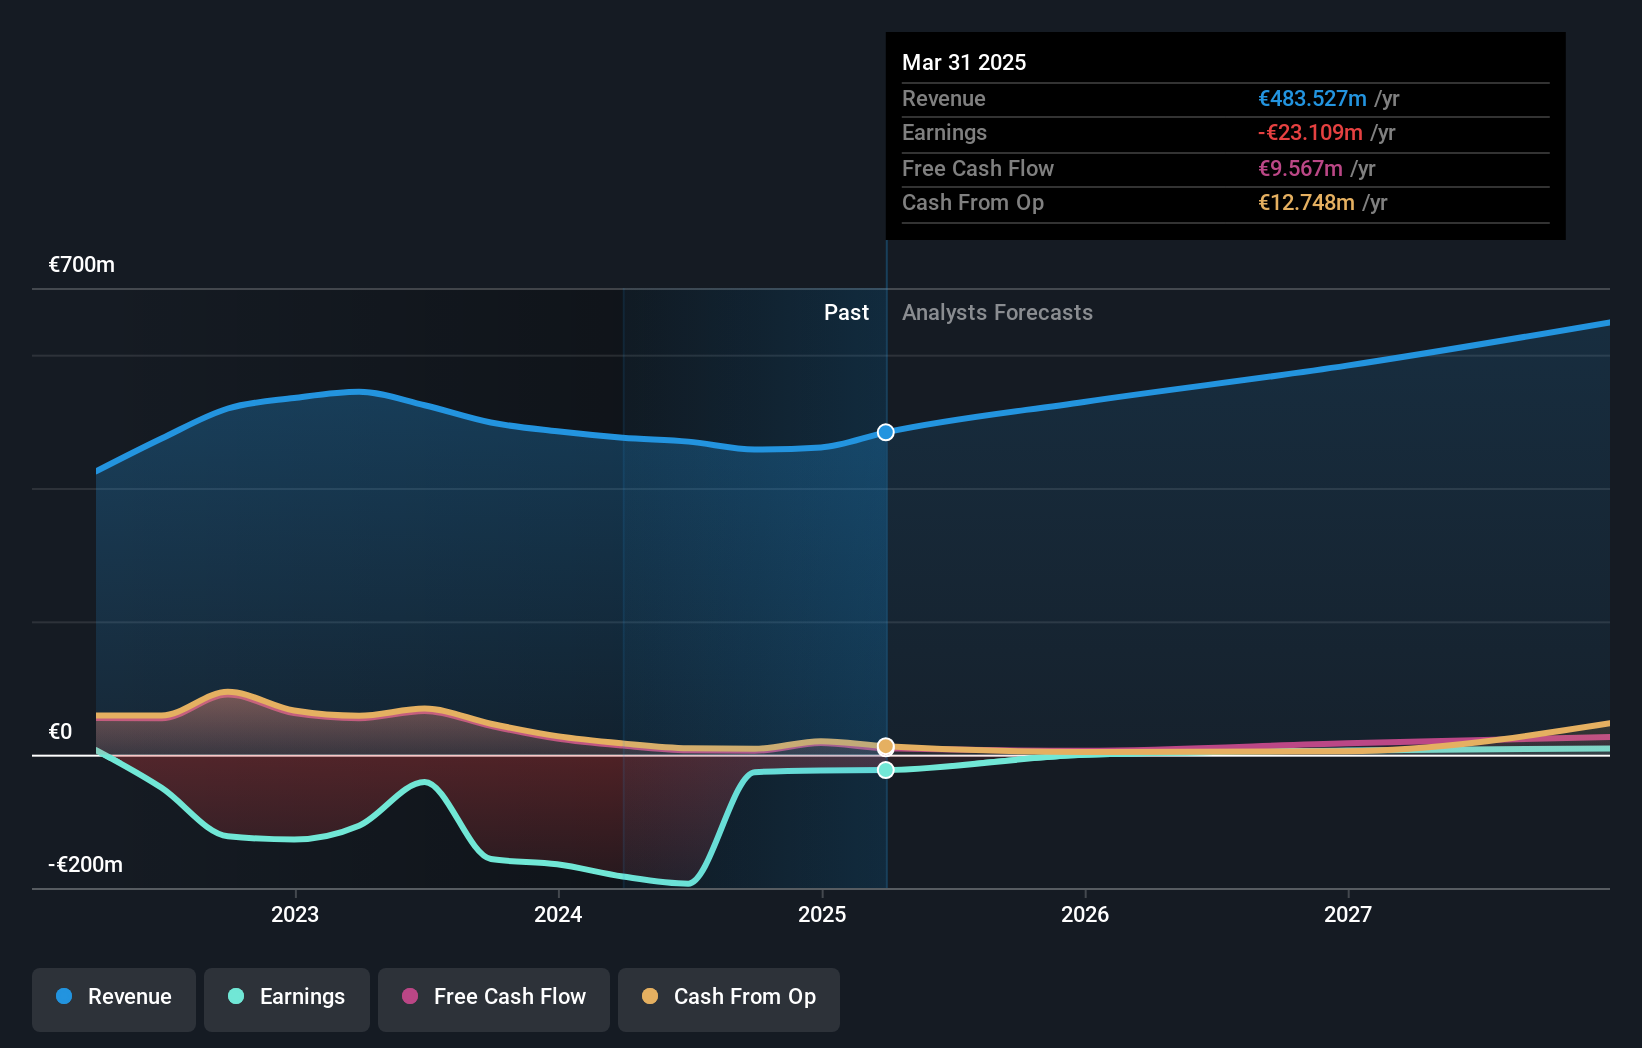Toggle the Cash From Op legend button
This screenshot has width=1642, height=1048.
tap(729, 999)
